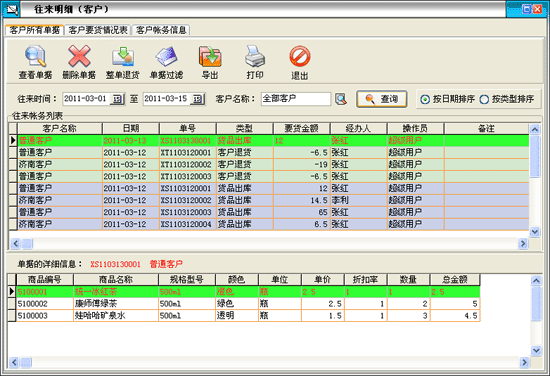The image size is (550, 376).
Task: Select row with 单号 XT1103120003
Action: [269, 176]
